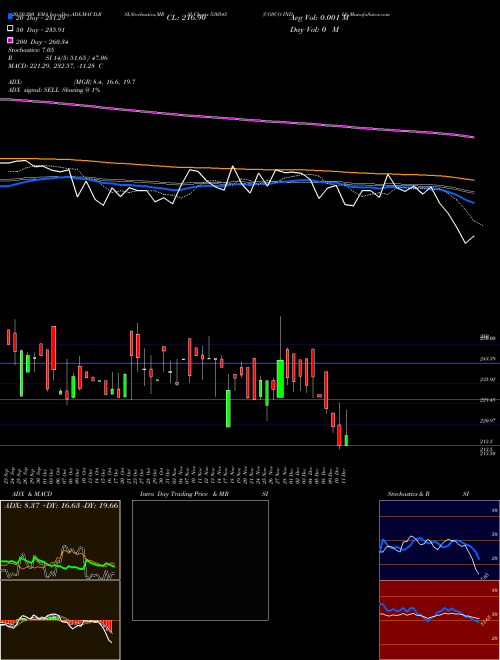
Task: Click the 'ADX & MACD' panel title
Action: 32,494
